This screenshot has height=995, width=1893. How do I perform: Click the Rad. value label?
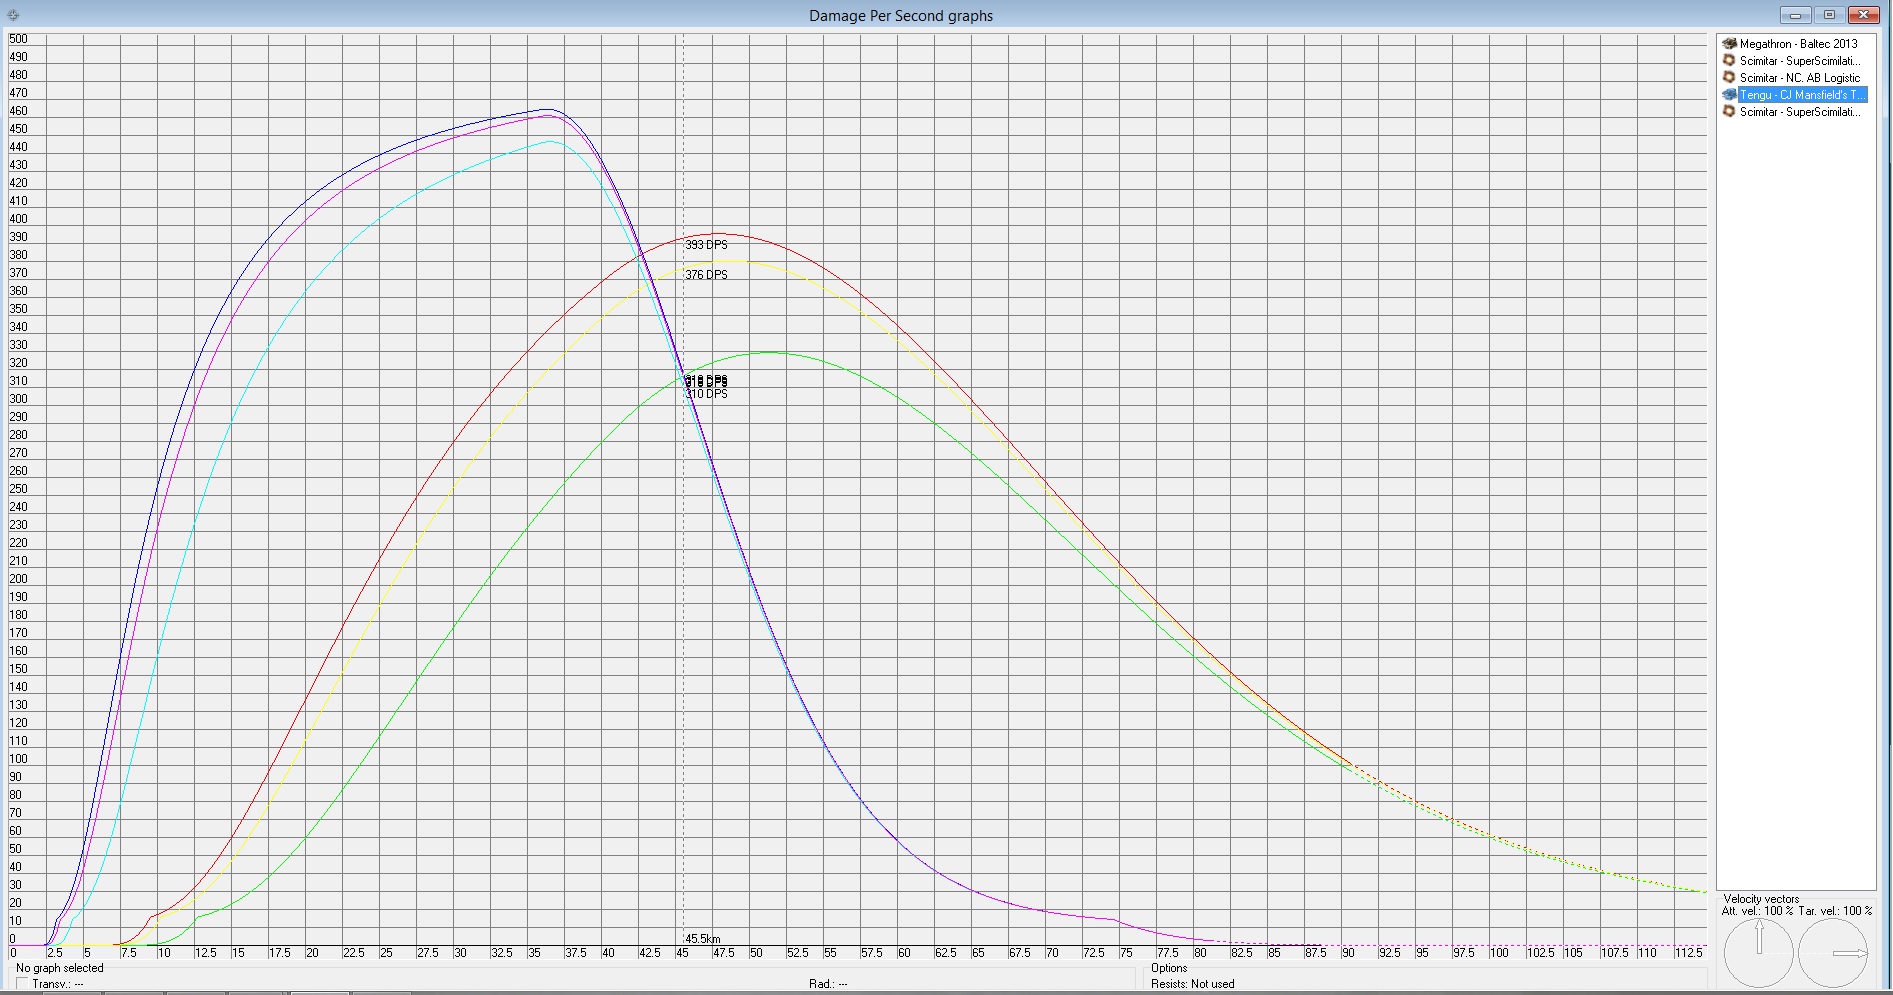tap(828, 984)
